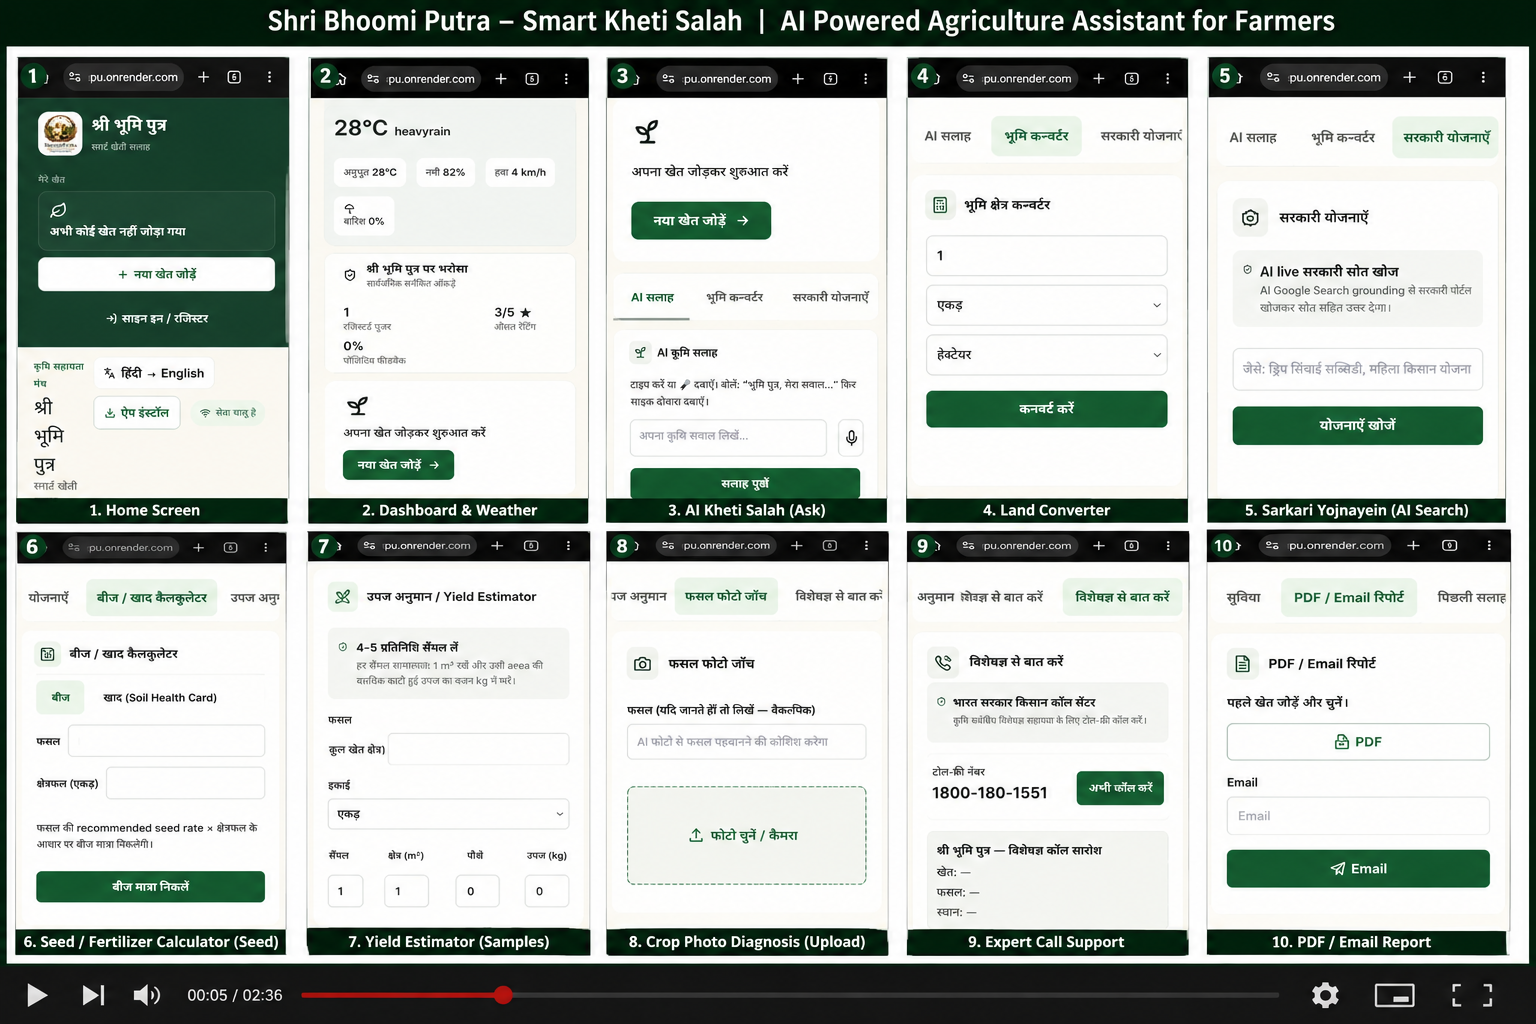Mute the video volume speaker icon
Screen dimensions: 1536x1024
pos(147,995)
